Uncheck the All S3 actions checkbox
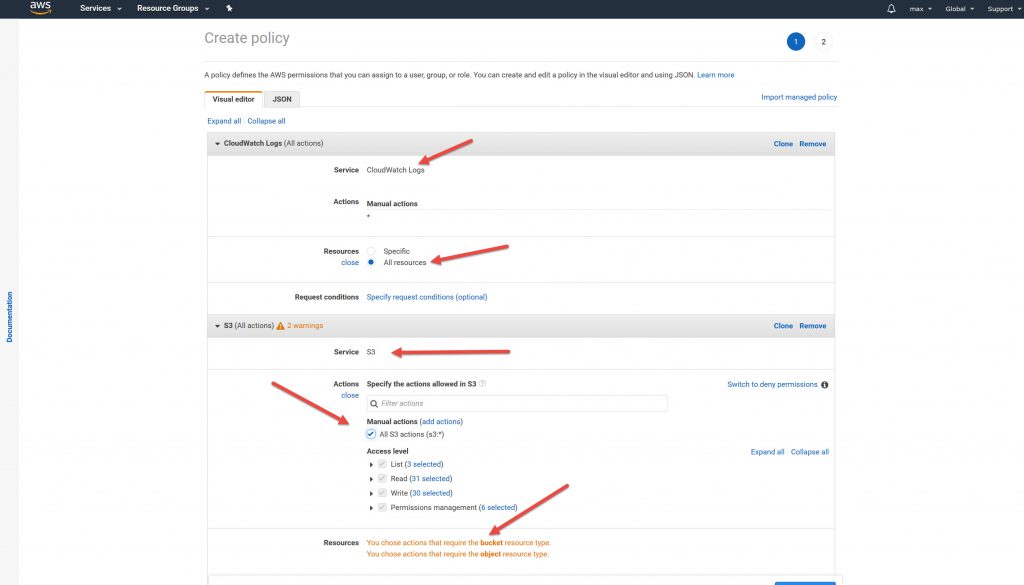Screen dimensions: 1024x585 (372, 434)
